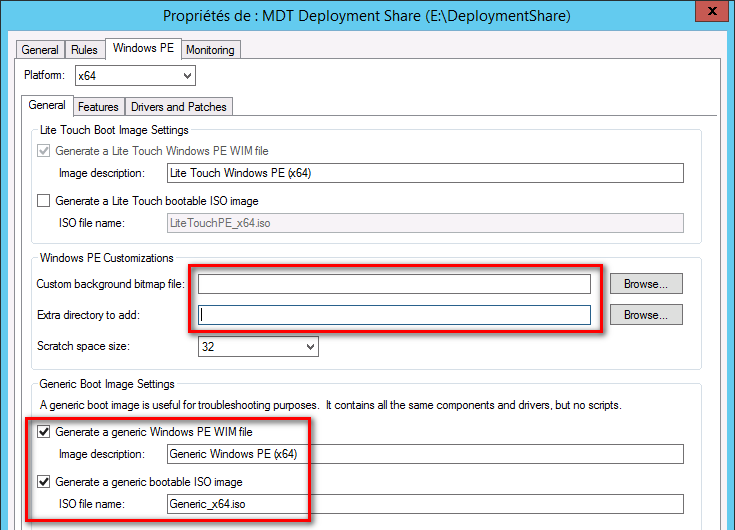Switch to the Rules tab

pyautogui.click(x=84, y=50)
